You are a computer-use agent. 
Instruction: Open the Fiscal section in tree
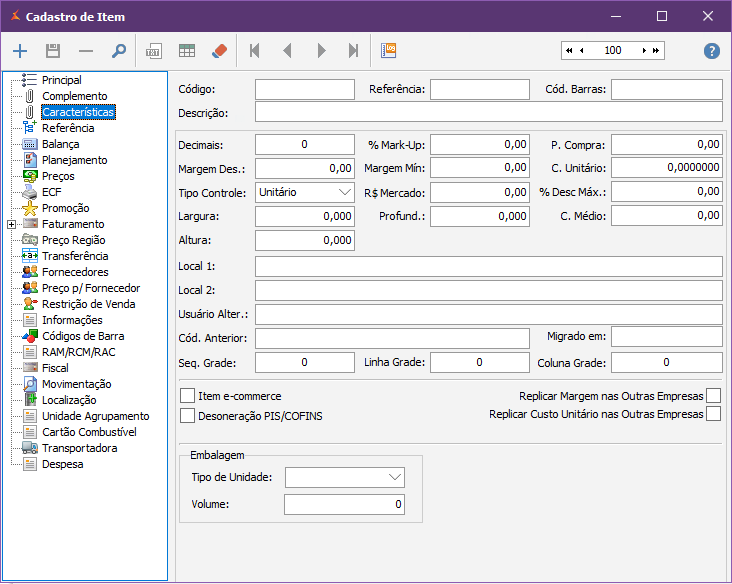tap(55, 368)
